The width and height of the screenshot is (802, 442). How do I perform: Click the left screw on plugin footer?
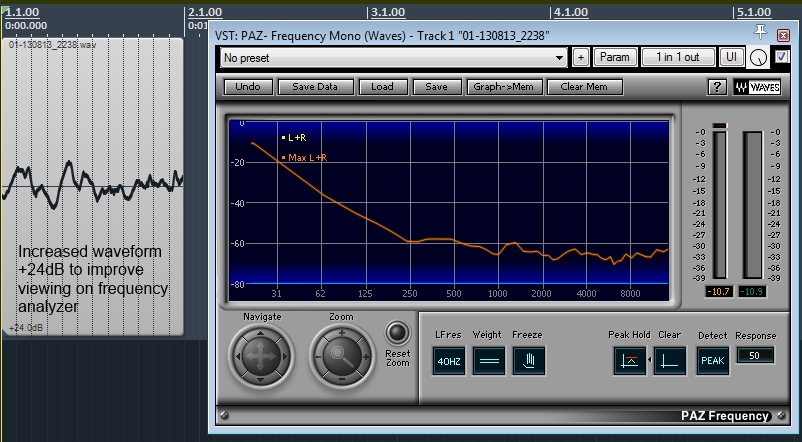click(x=224, y=416)
